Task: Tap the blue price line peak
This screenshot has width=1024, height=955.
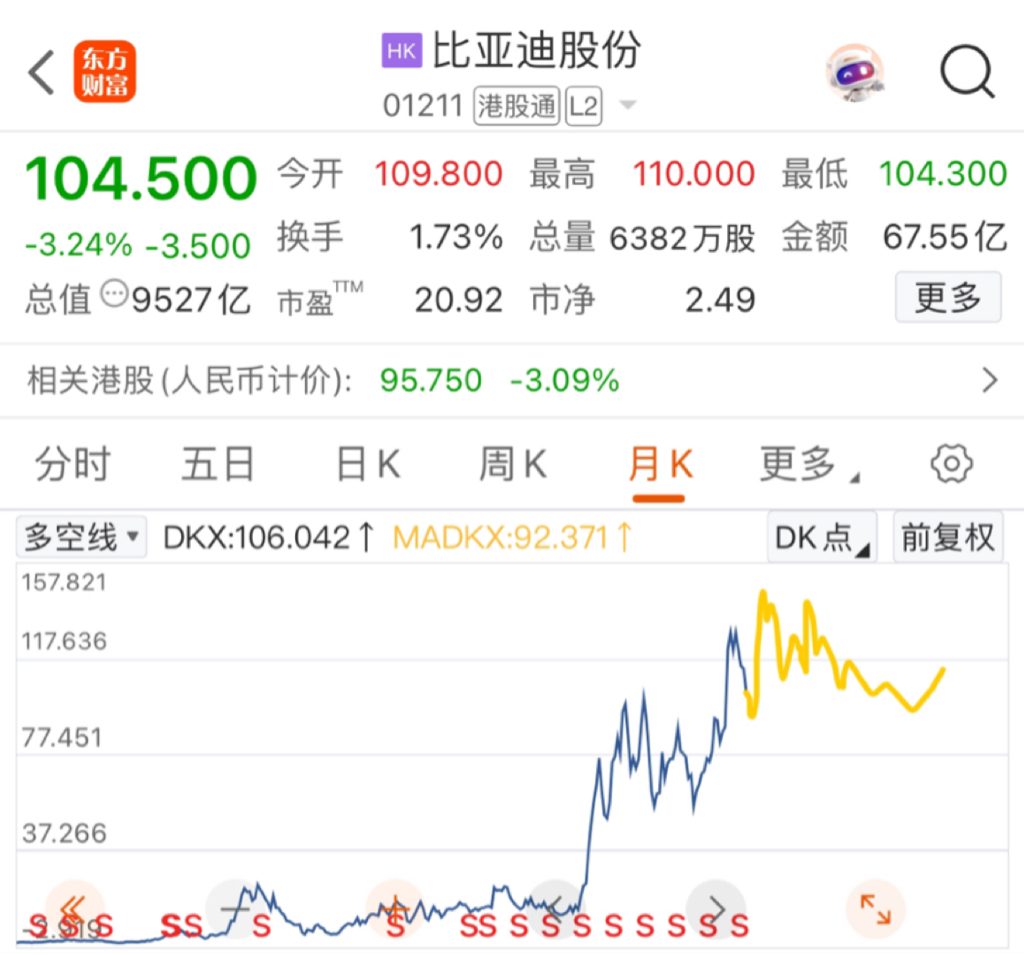Action: [x=733, y=632]
